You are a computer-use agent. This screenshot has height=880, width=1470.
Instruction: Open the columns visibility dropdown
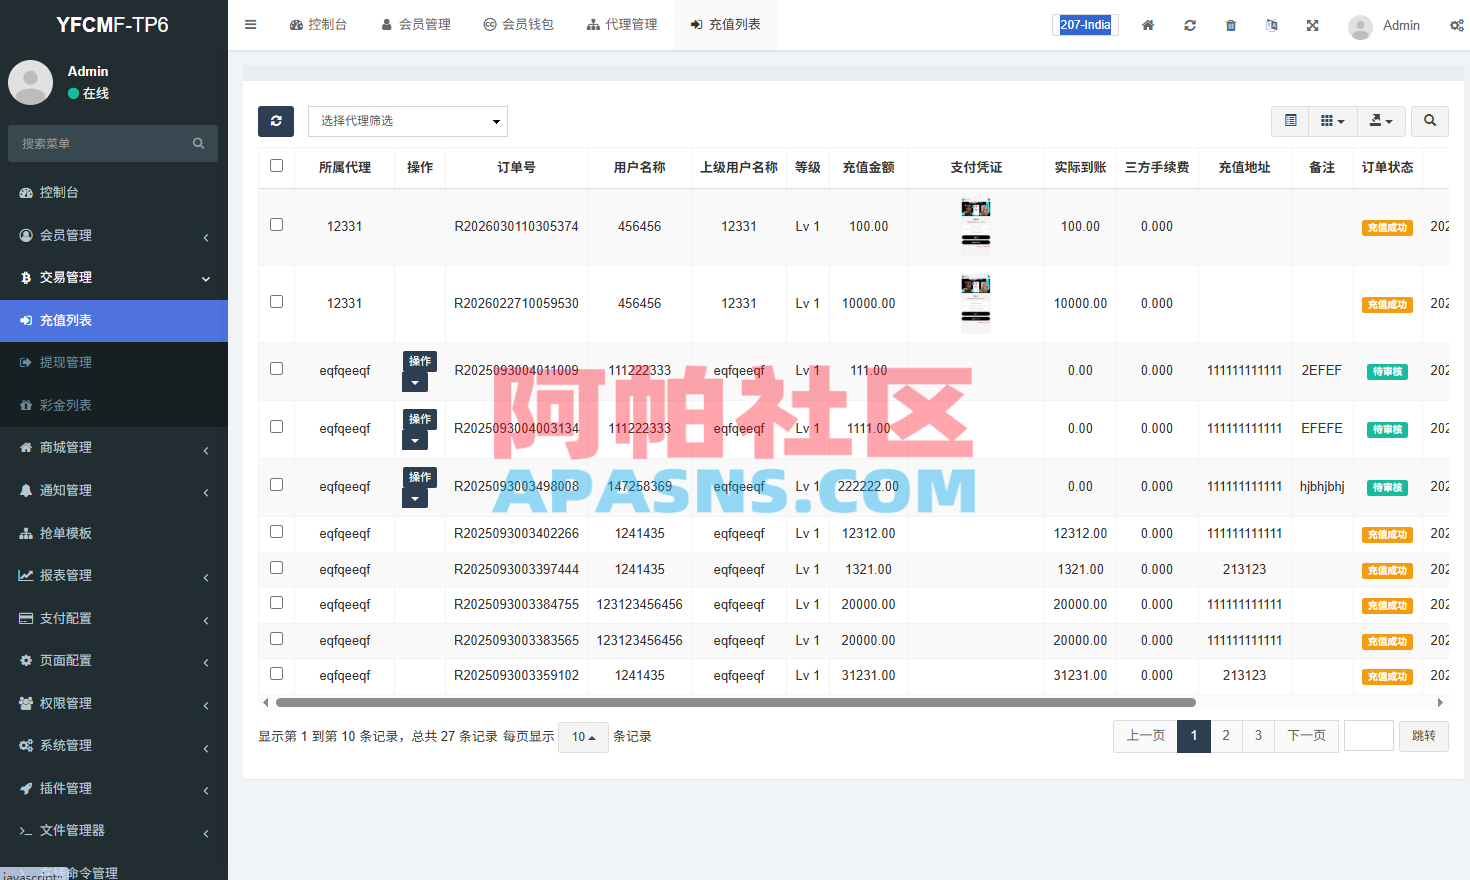click(x=1333, y=121)
